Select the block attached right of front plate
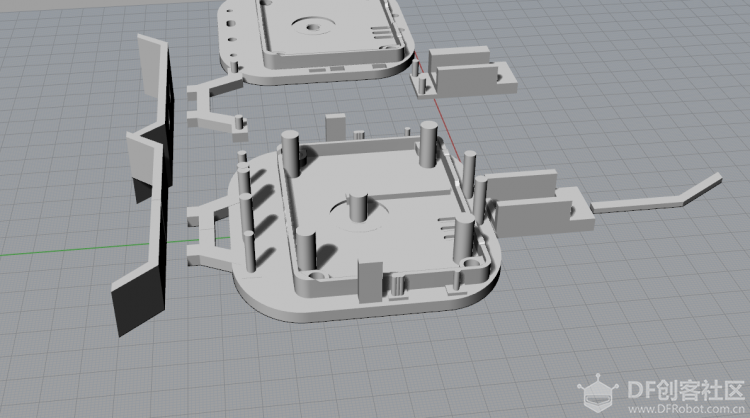Screen dimensions: 750x418 [538, 203]
